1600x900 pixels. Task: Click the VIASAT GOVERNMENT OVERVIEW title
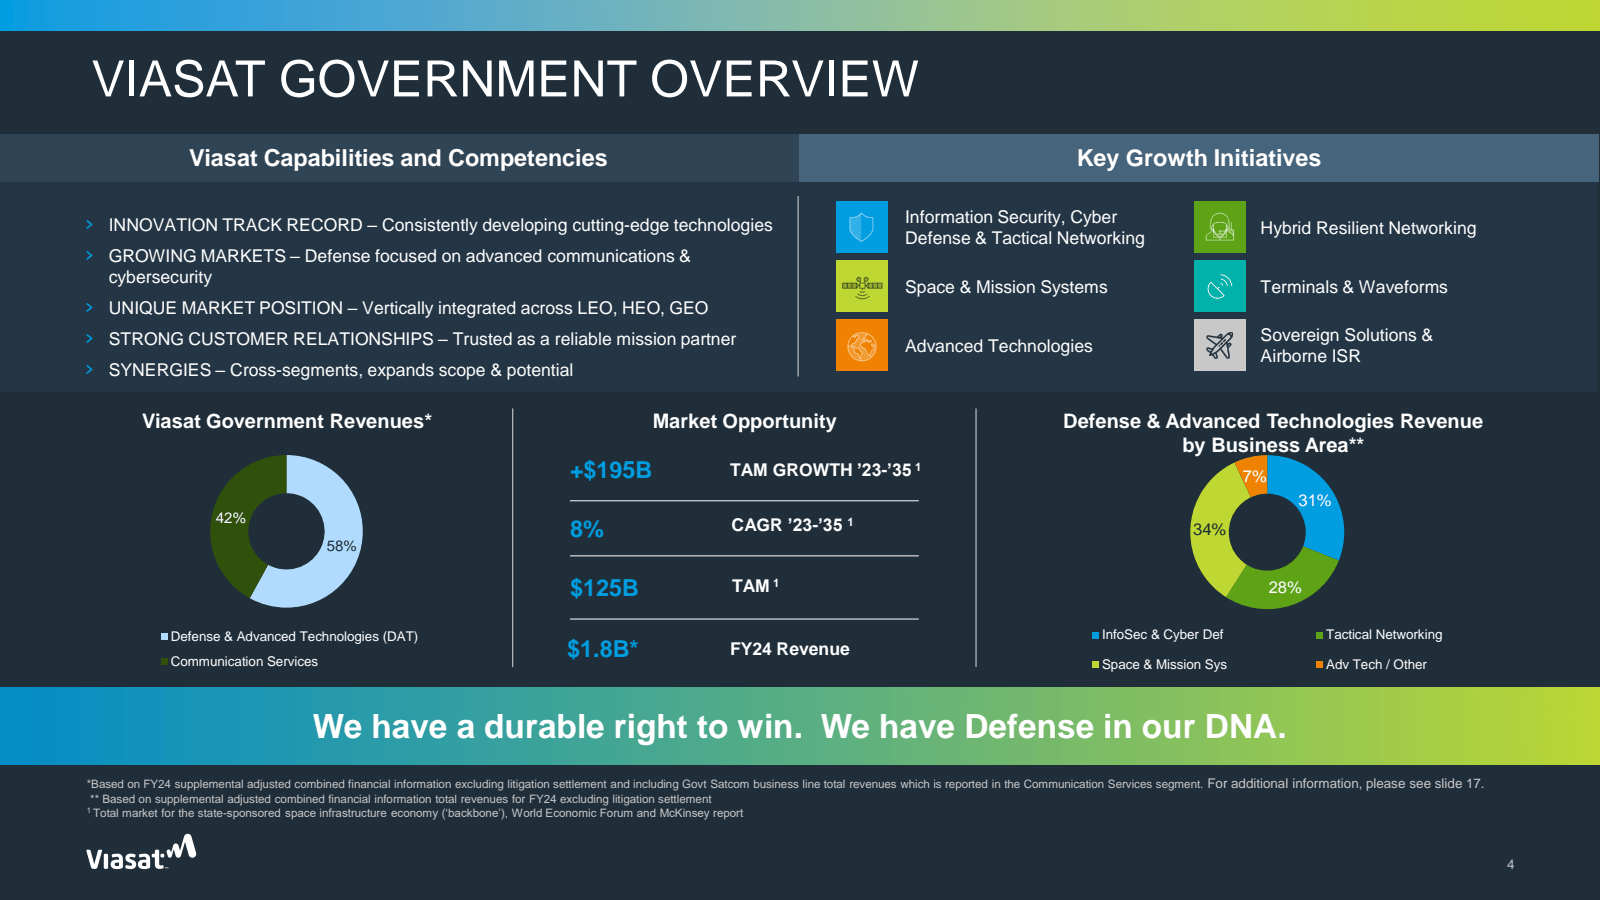(505, 79)
